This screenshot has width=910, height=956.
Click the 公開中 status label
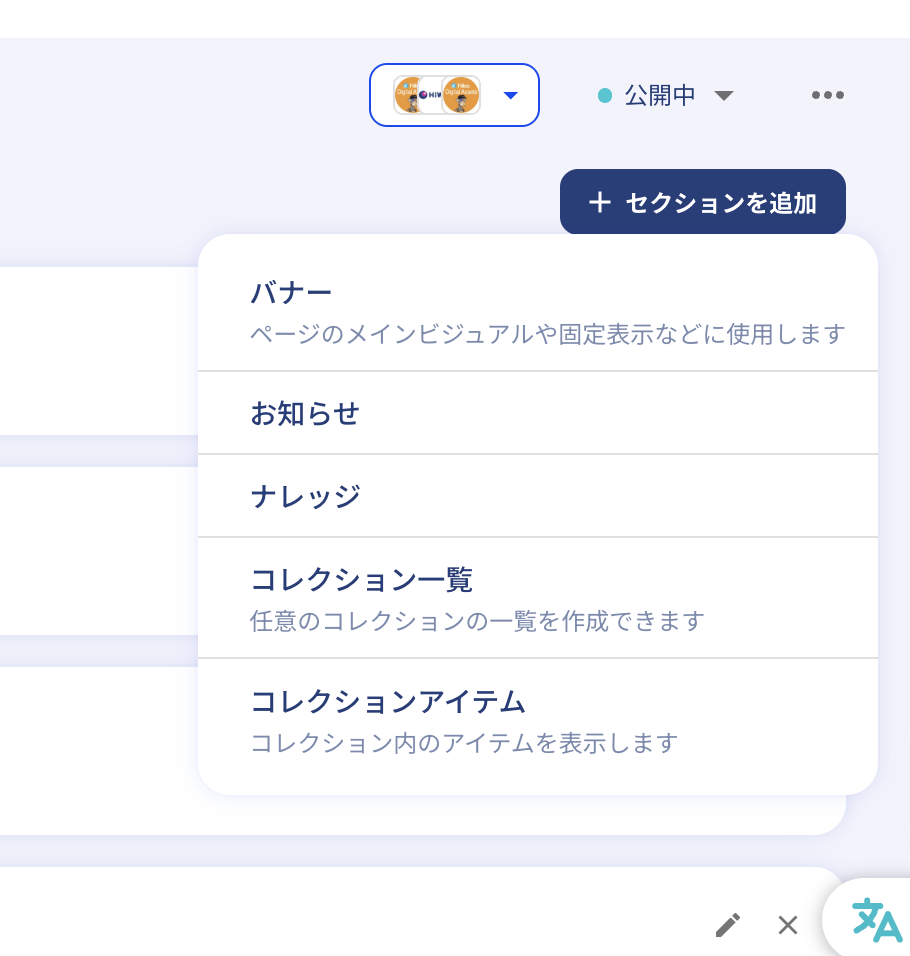[x=660, y=96]
